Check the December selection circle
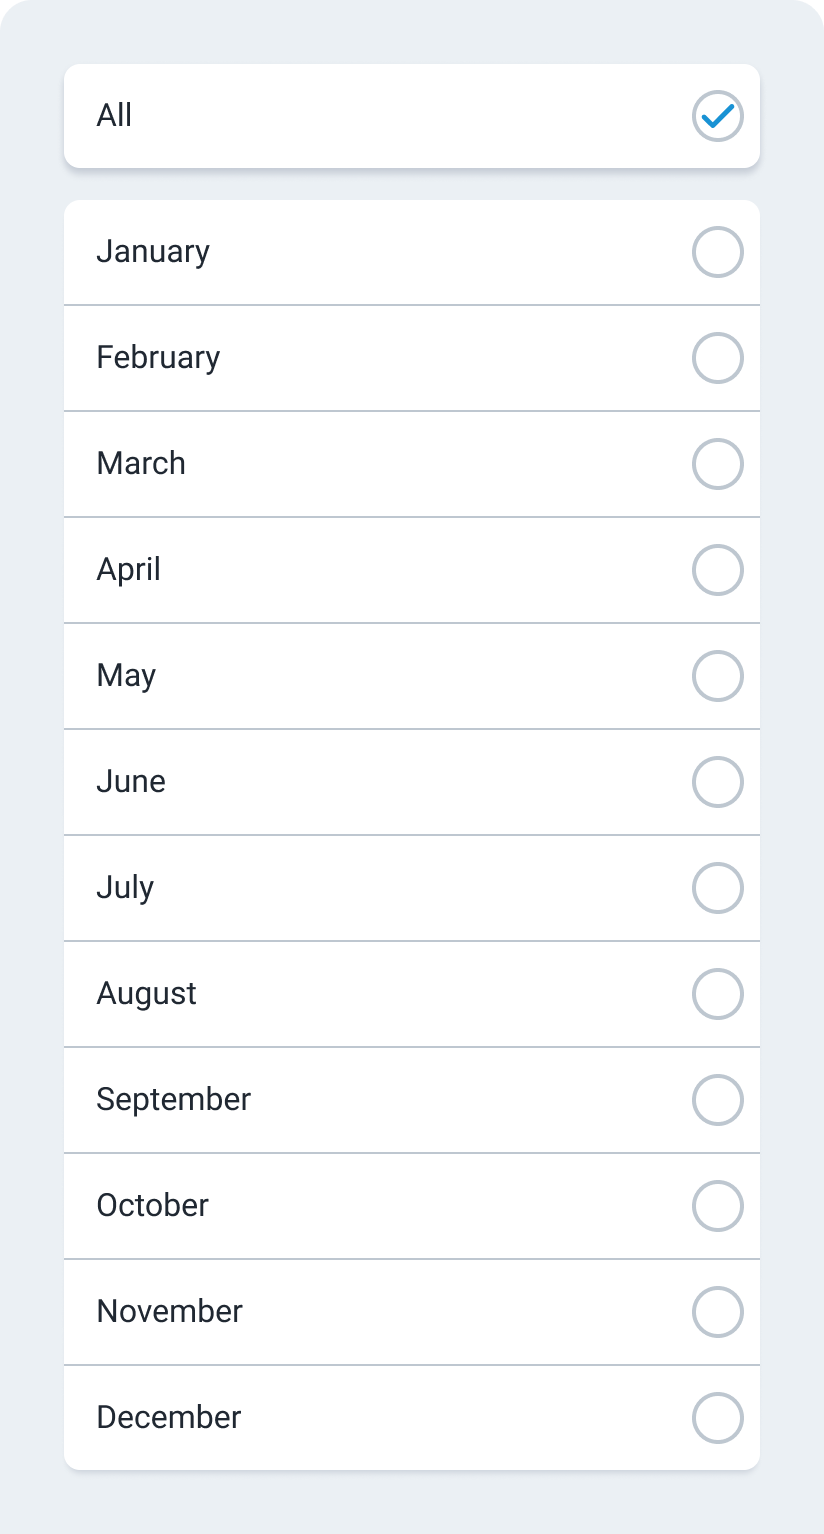The height and width of the screenshot is (1534, 824). click(x=717, y=1418)
